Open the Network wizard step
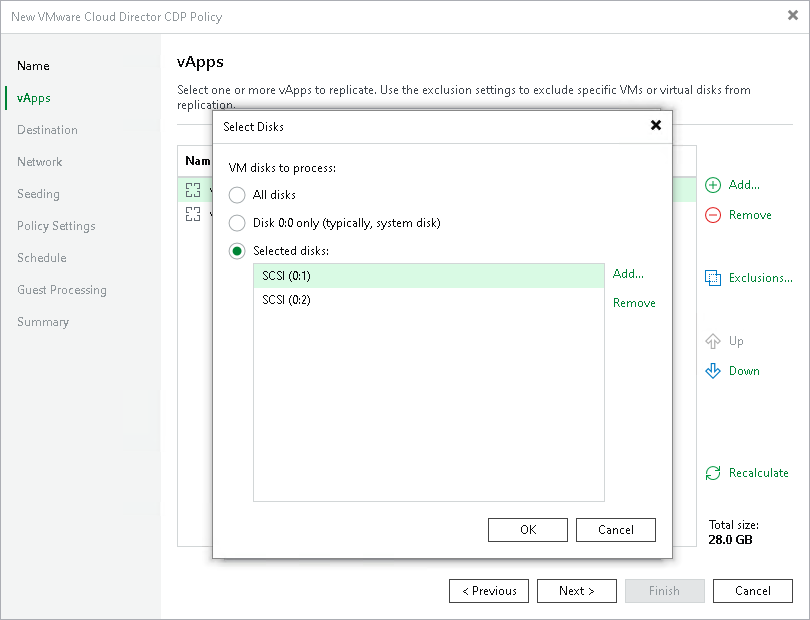 pos(39,162)
